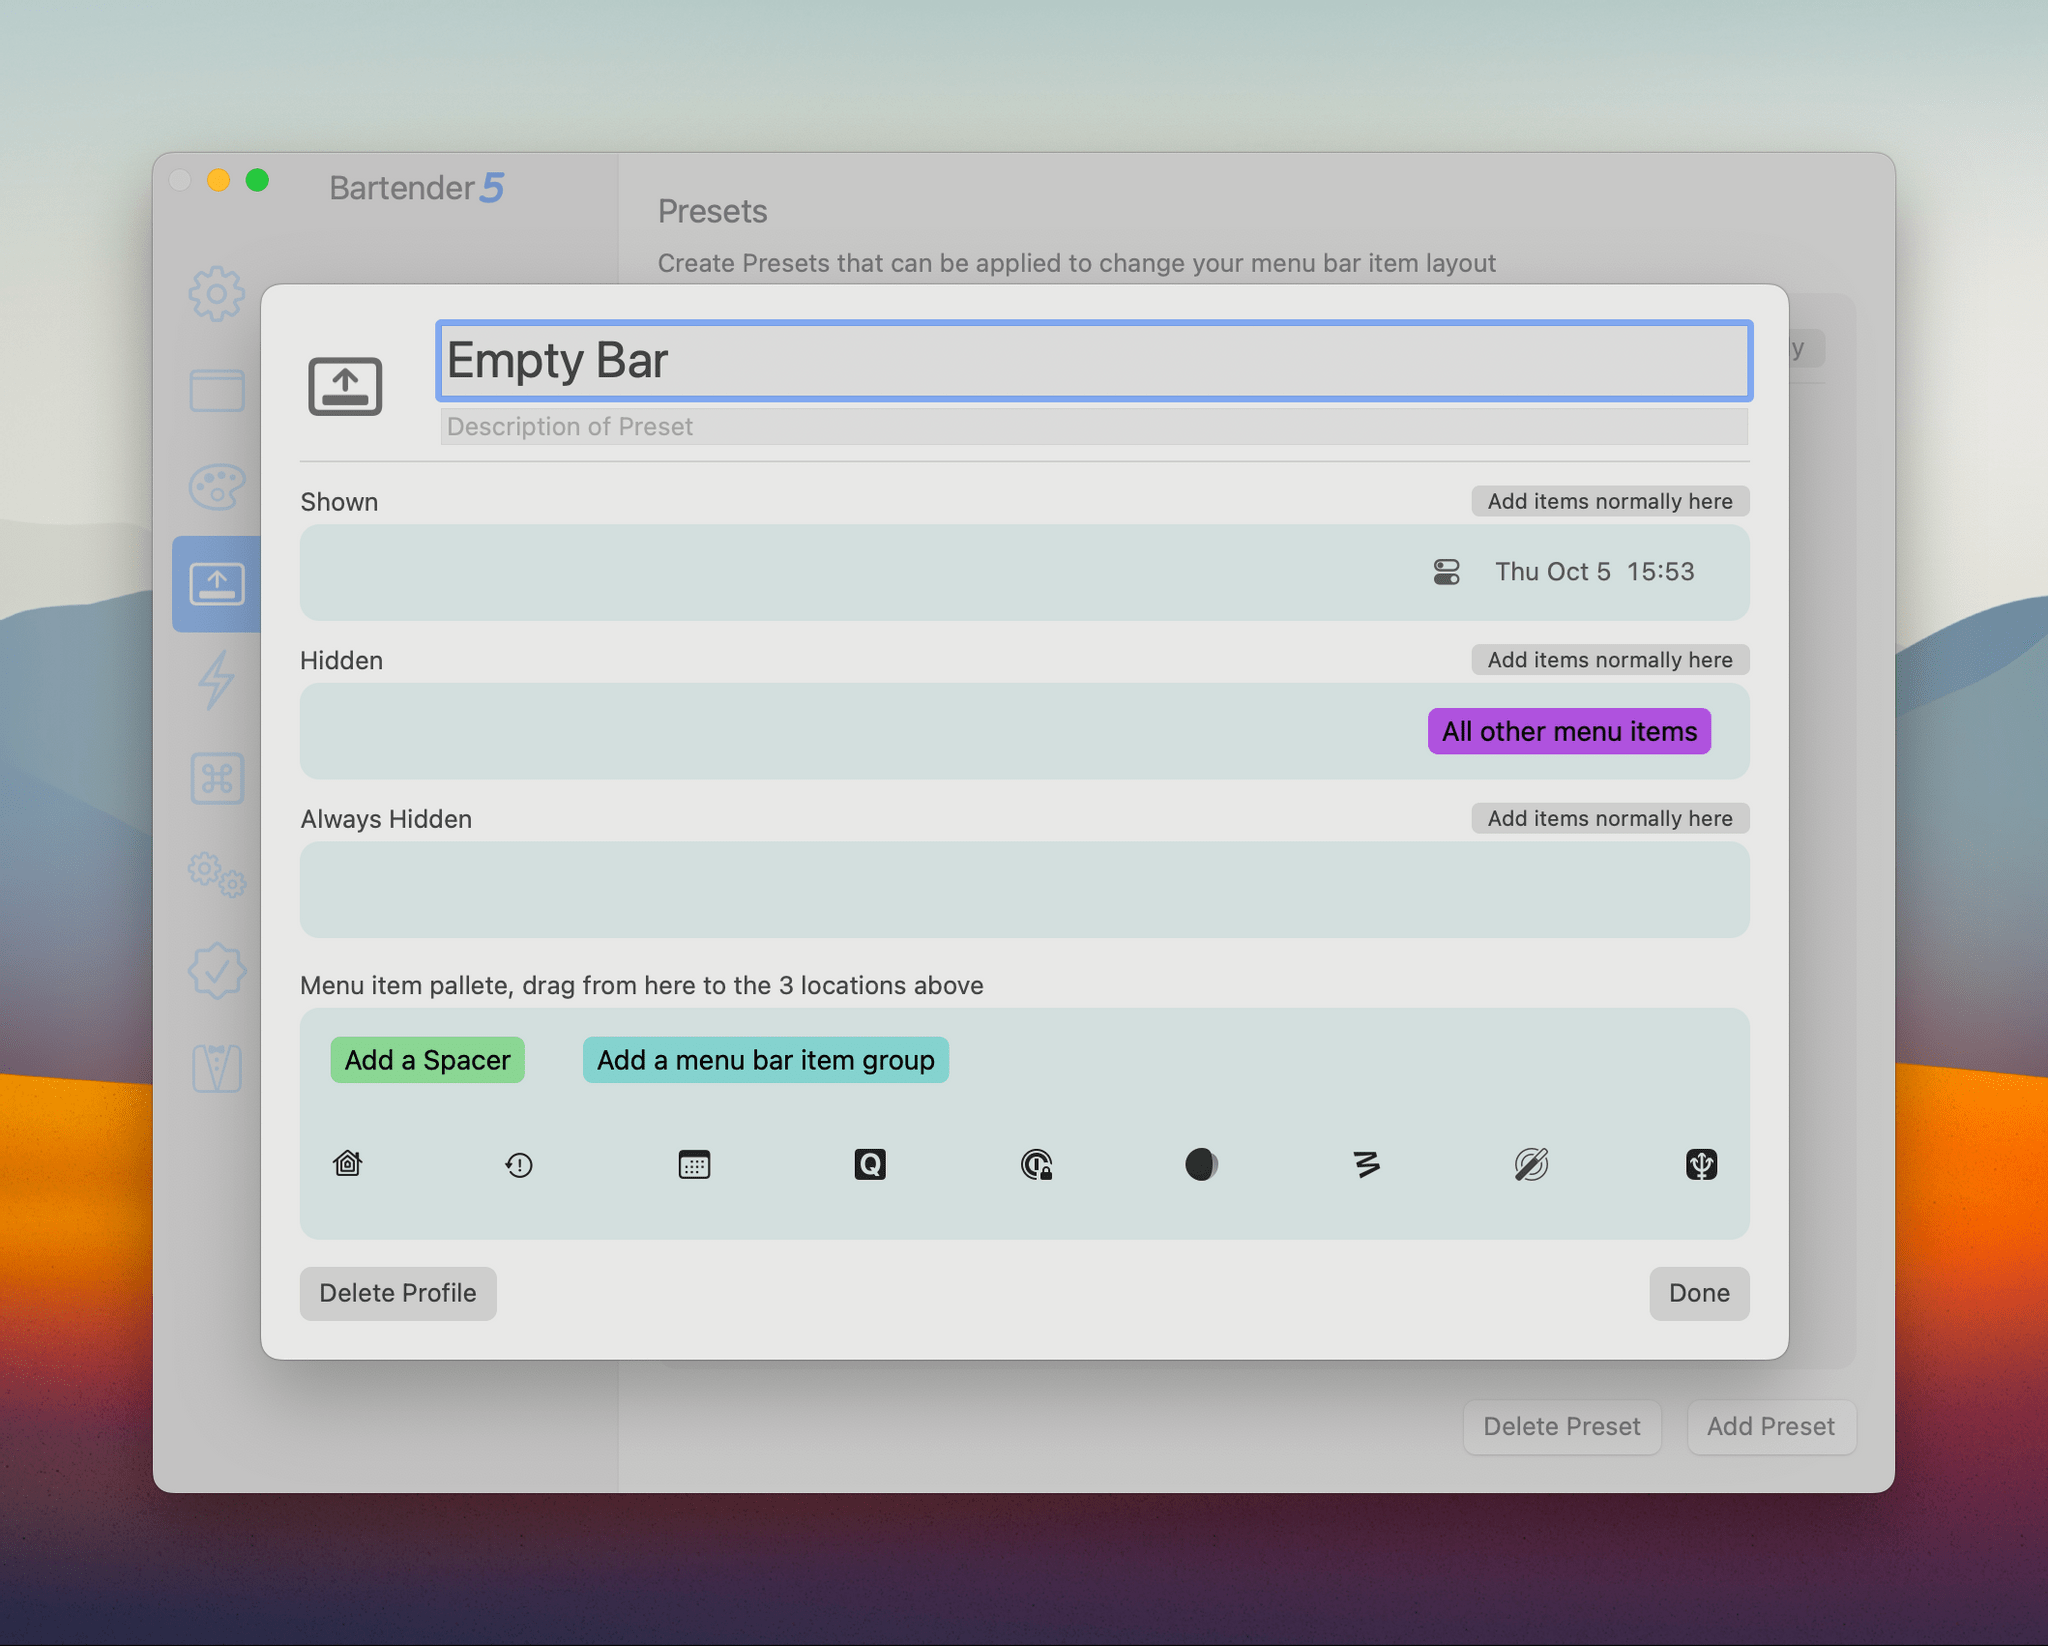Click the green zoom window button

point(257,180)
